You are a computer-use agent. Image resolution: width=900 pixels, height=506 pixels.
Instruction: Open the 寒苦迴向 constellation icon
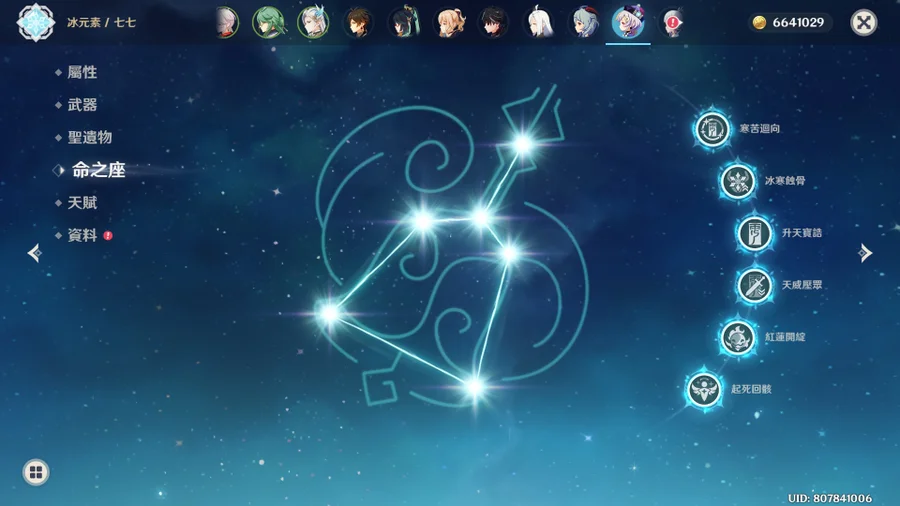pos(712,129)
